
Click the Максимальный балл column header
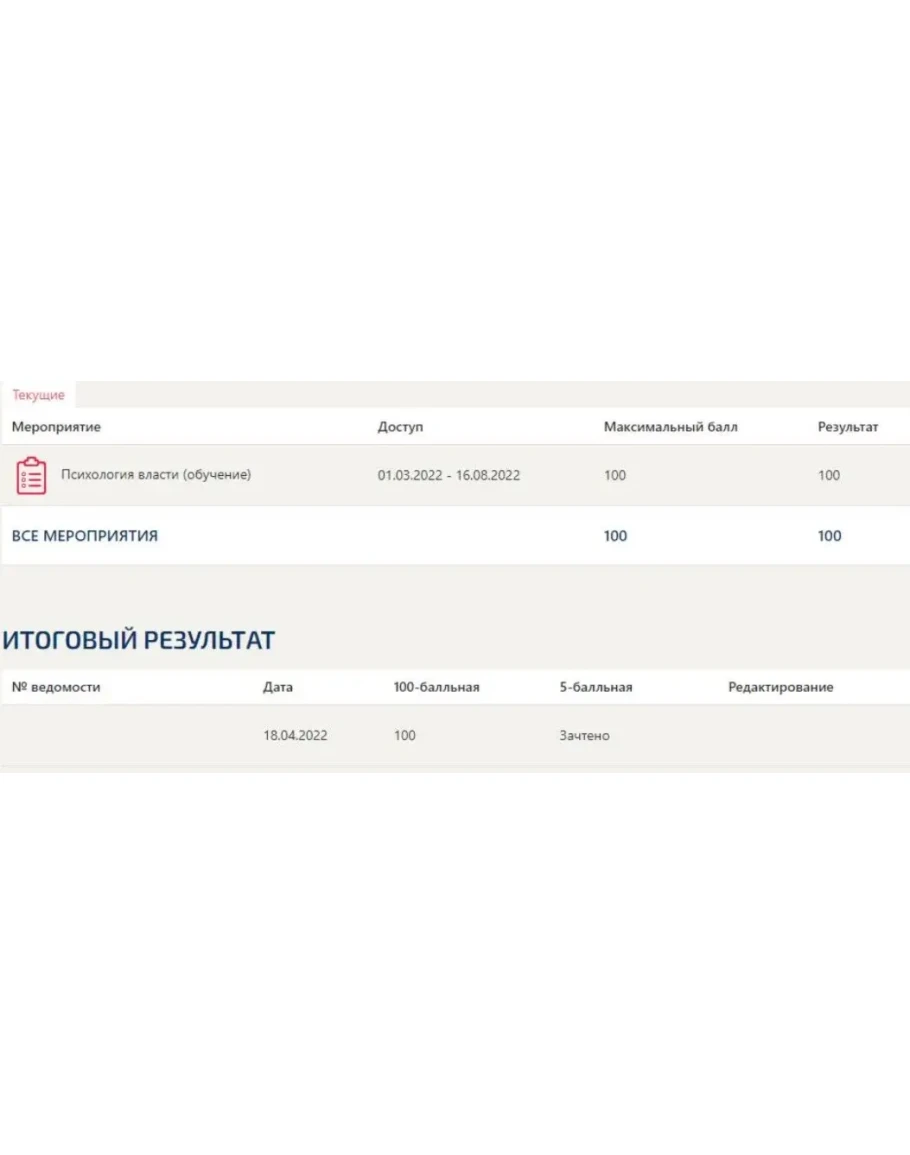[x=670, y=427]
